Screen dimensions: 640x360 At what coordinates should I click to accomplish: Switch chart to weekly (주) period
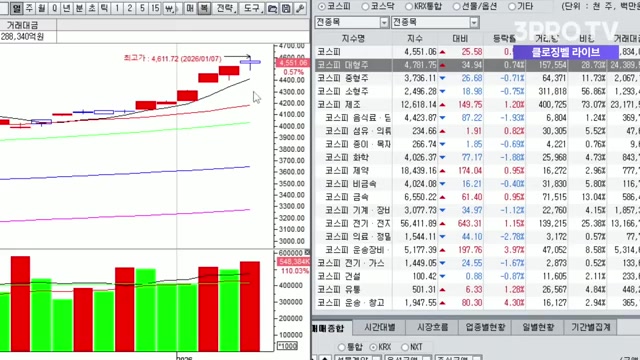point(29,9)
